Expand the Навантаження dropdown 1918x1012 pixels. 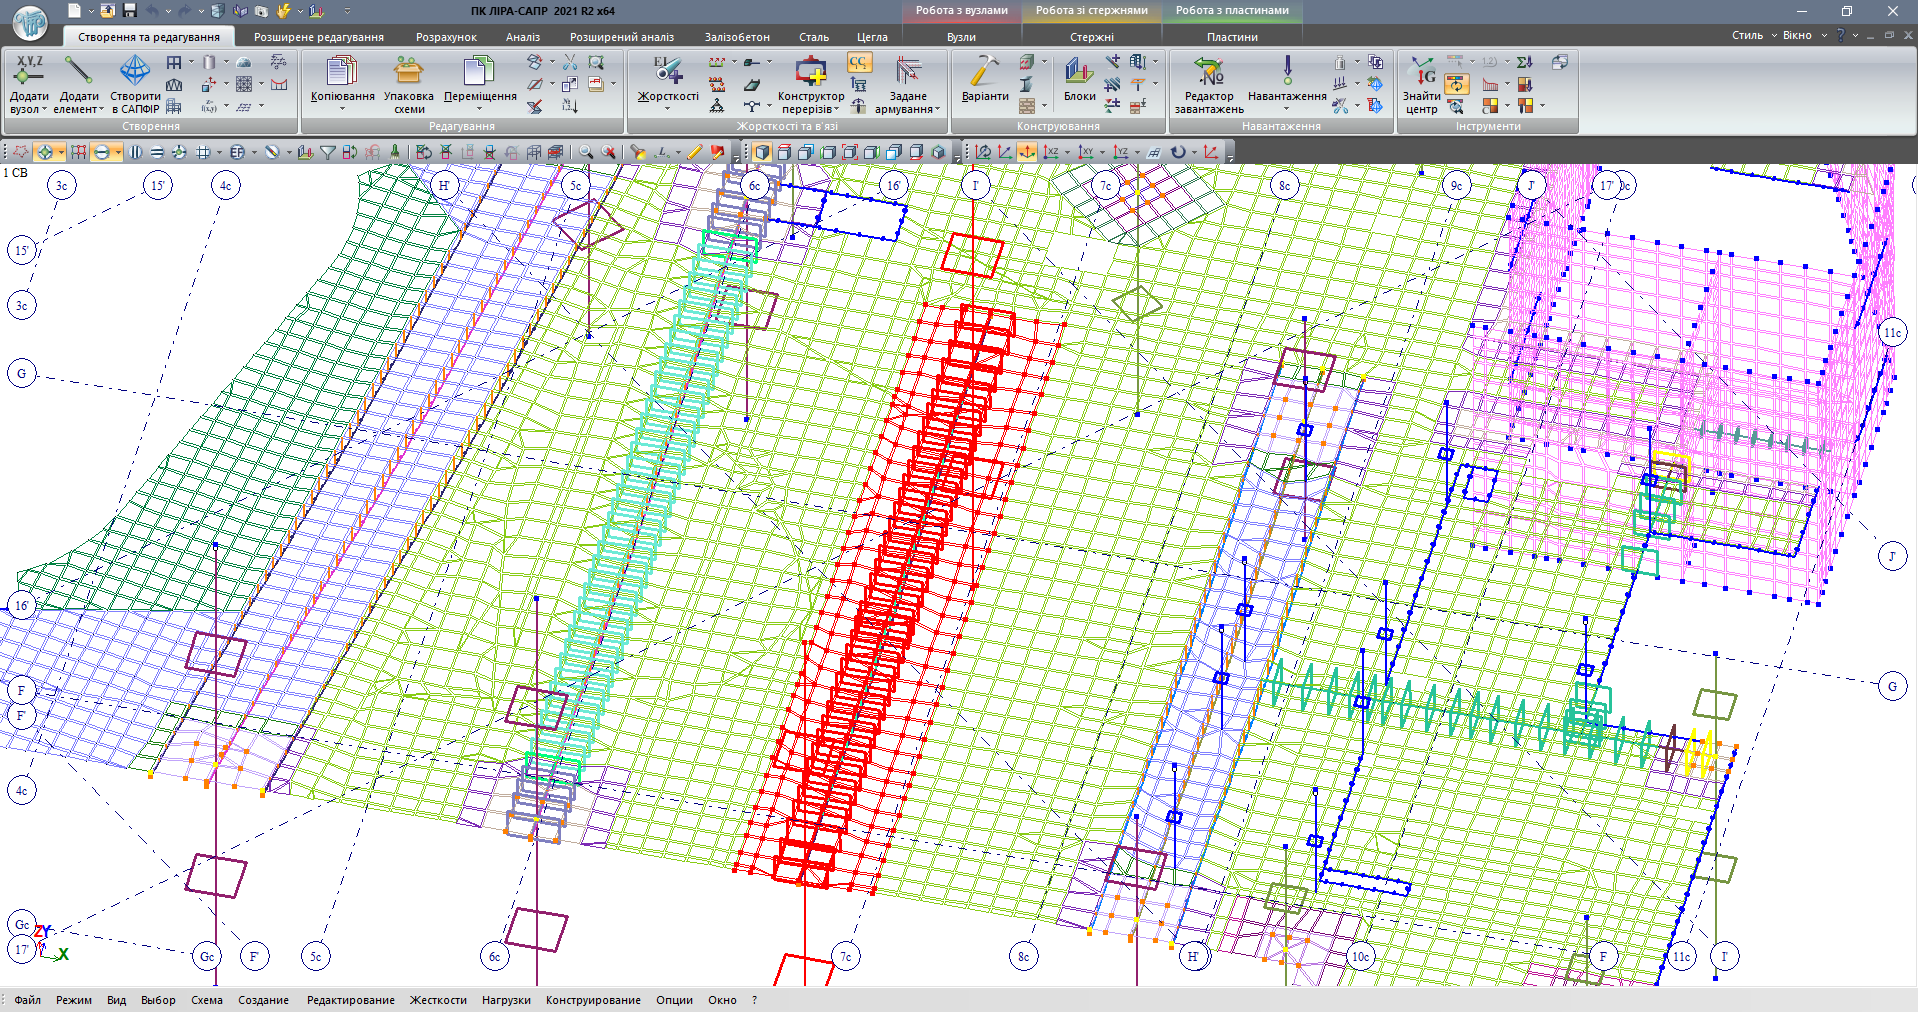coord(1287,108)
